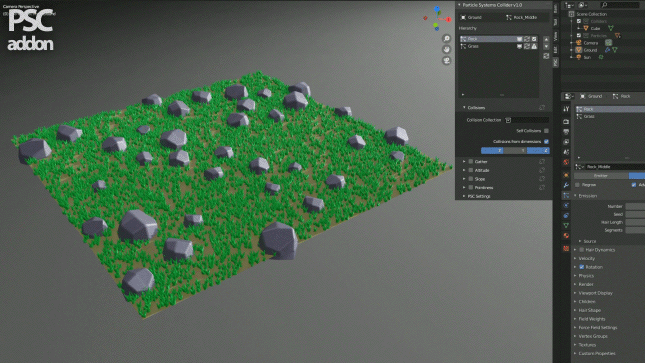The height and width of the screenshot is (363, 645).
Task: Open the View Layer properties tab icon
Action: coord(566,142)
